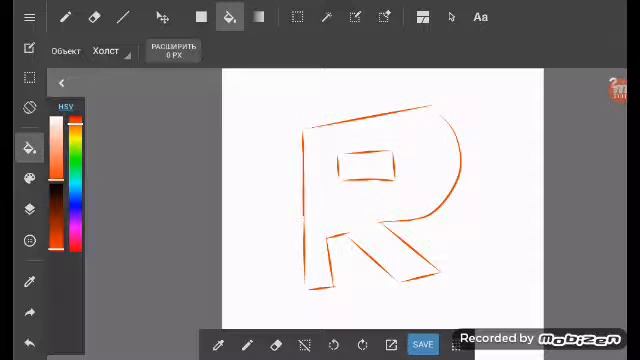640x360 pixels.
Task: Click the redo arrow in left sidebar
Action: pyautogui.click(x=29, y=313)
